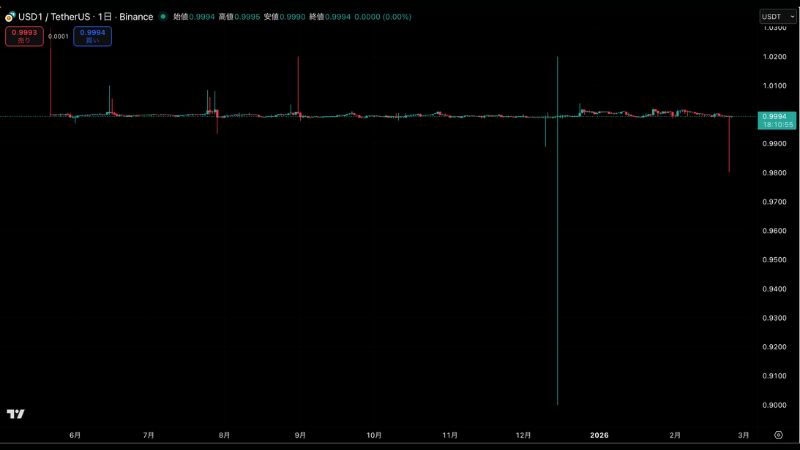
Task: Click the 12月 time axis label
Action: pyautogui.click(x=523, y=435)
